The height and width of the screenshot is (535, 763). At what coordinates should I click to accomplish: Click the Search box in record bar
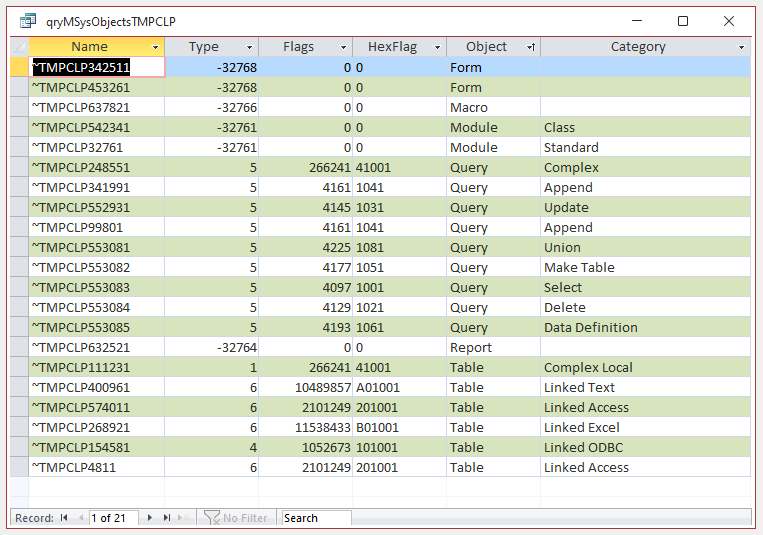tap(316, 517)
